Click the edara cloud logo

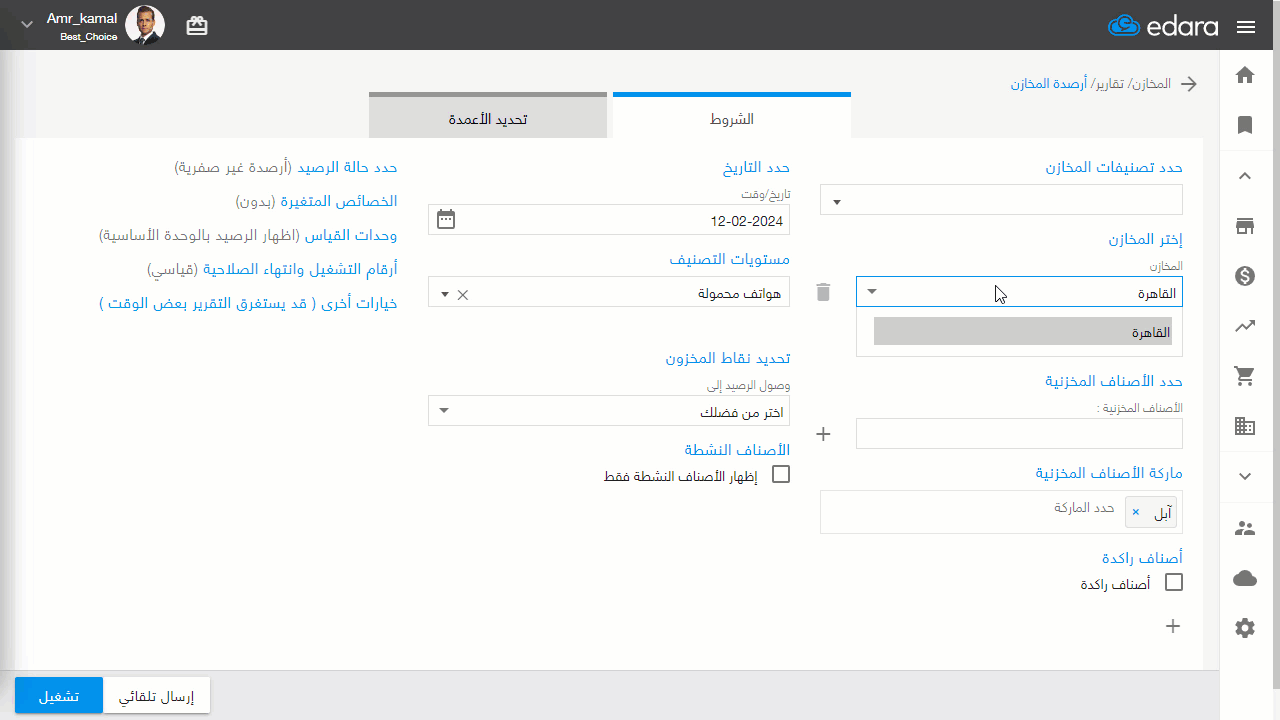[x=1163, y=26]
